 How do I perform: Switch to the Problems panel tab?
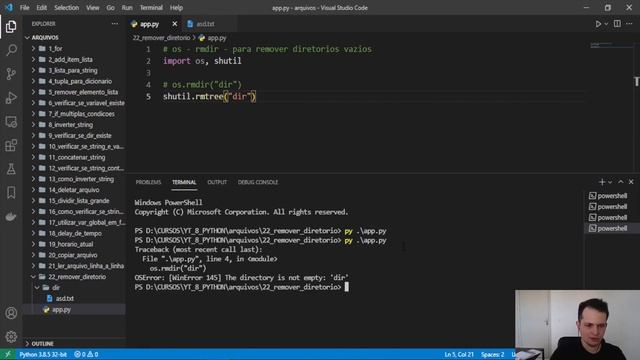(148, 182)
